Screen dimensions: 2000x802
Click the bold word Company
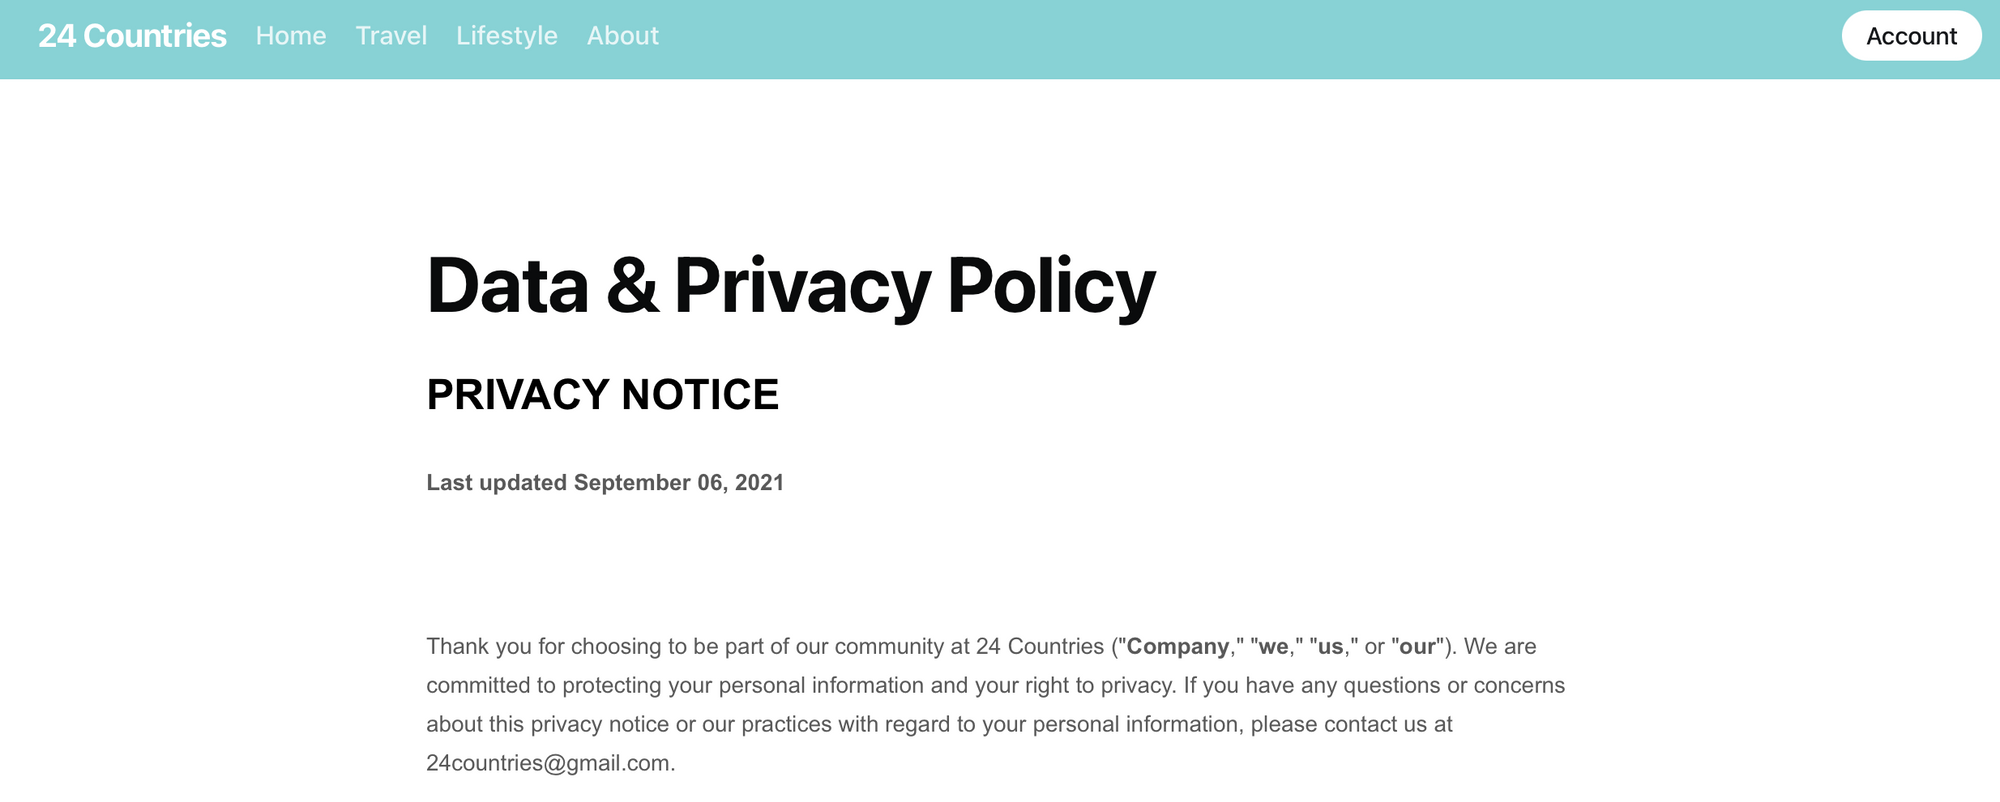(x=1177, y=647)
